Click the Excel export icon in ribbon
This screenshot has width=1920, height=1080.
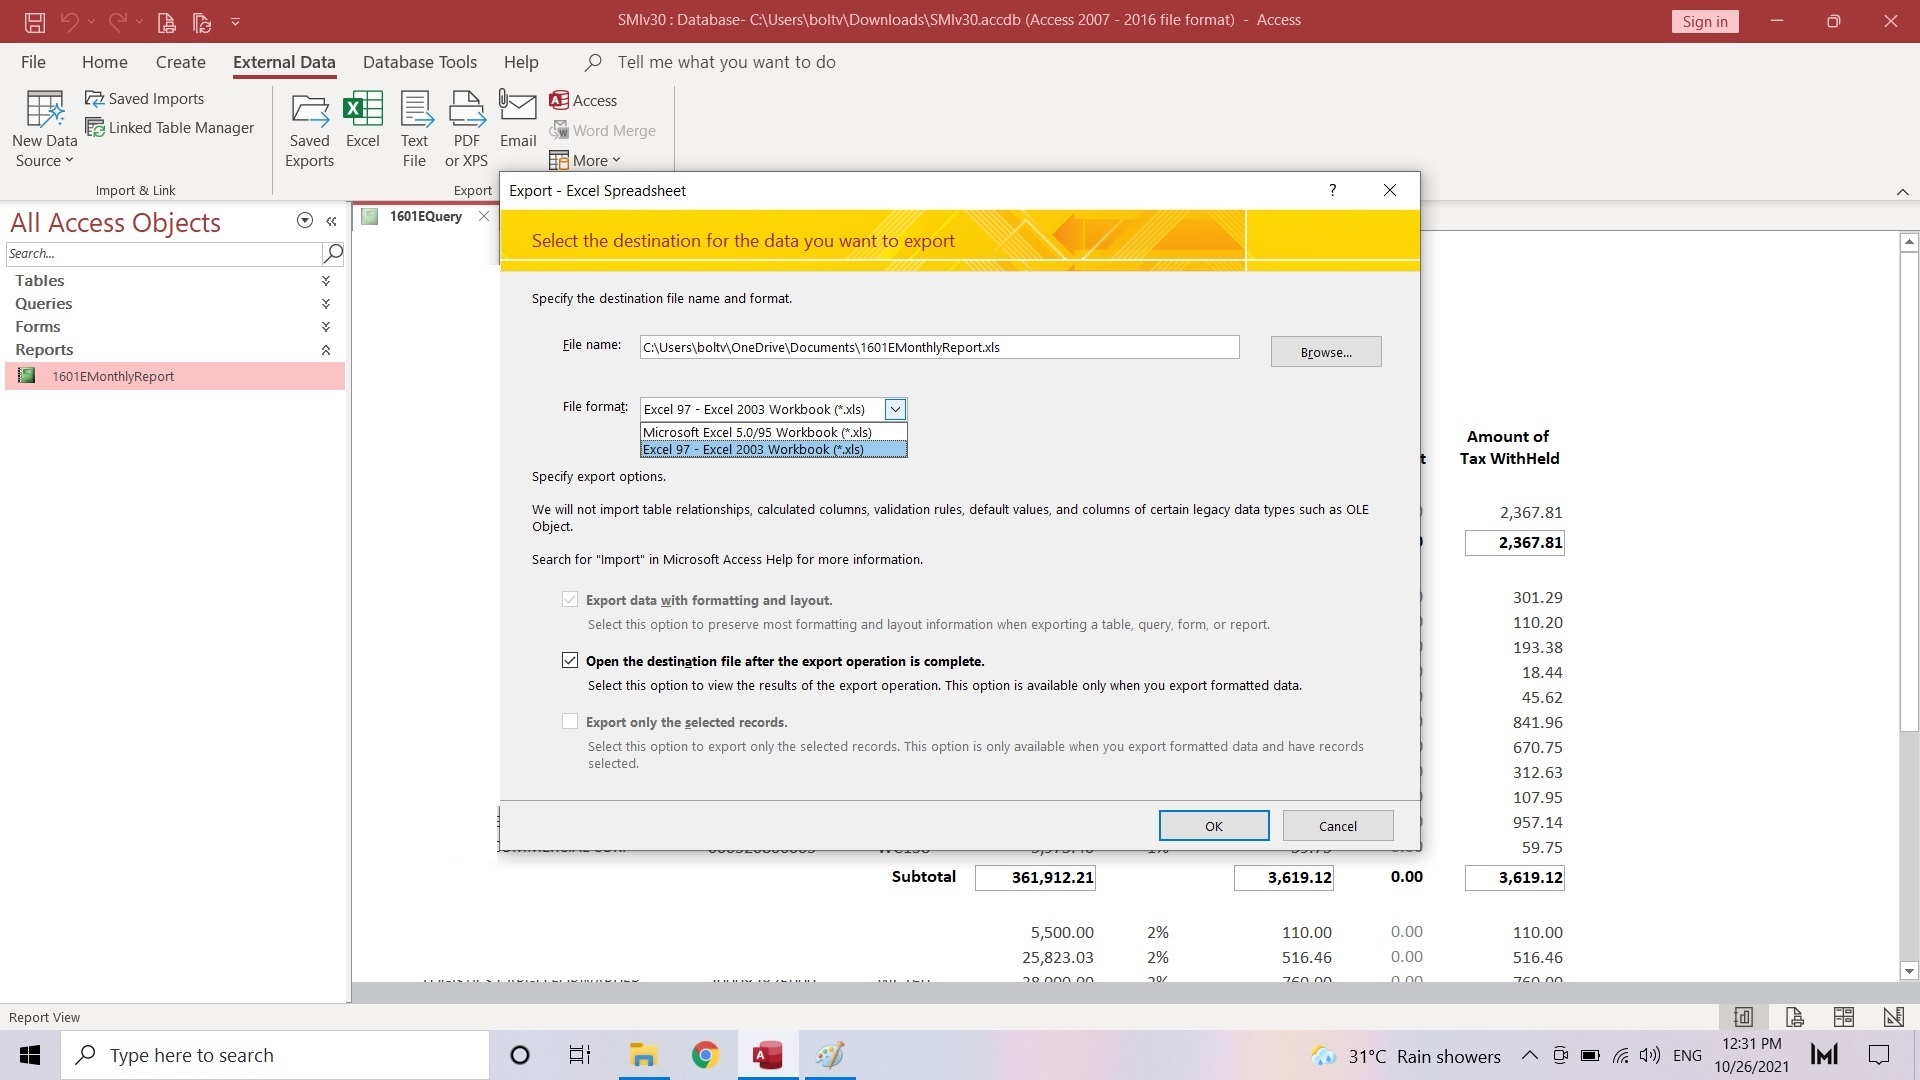pos(362,110)
